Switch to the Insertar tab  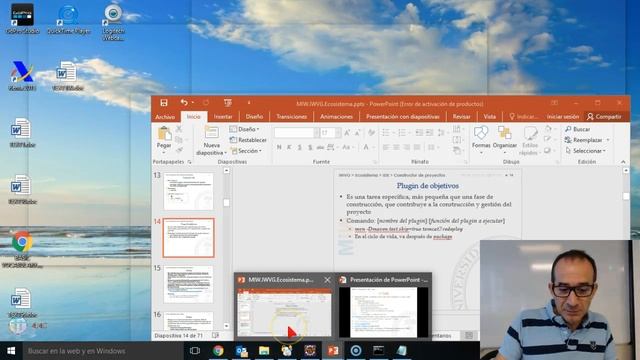[223, 117]
